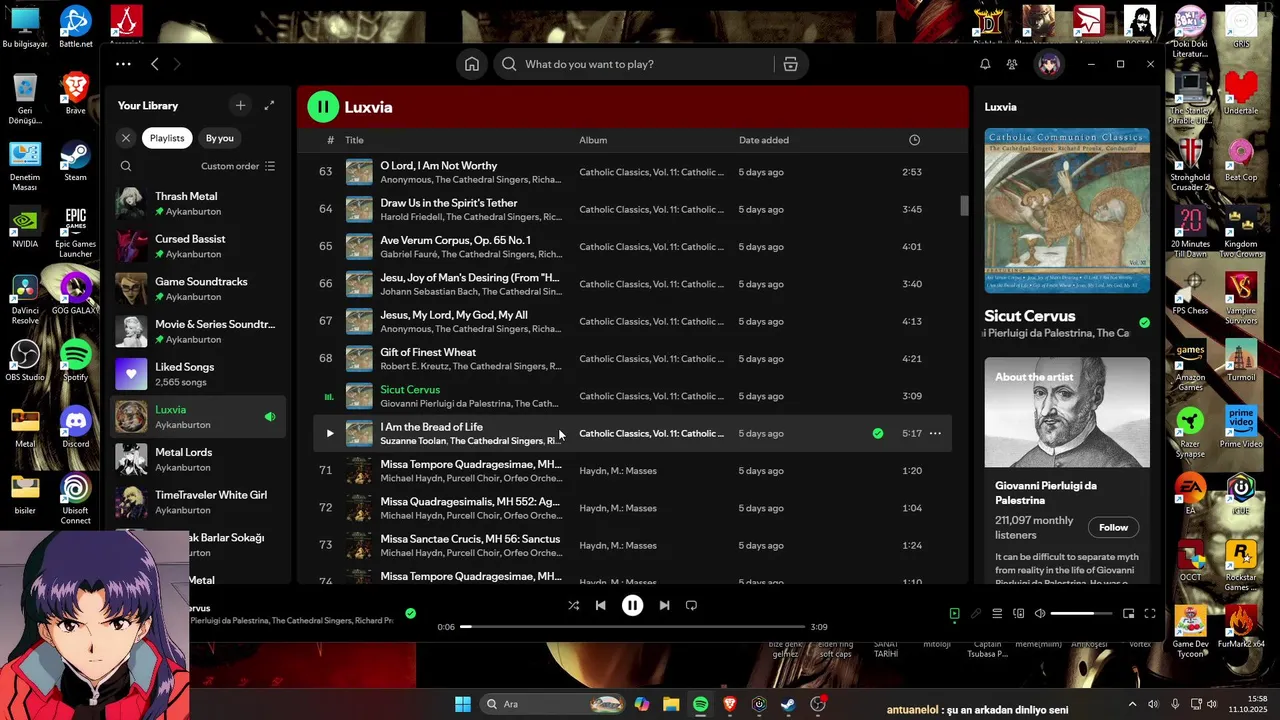Mute with the speaker icon
The width and height of the screenshot is (1280, 720).
coord(1040,614)
